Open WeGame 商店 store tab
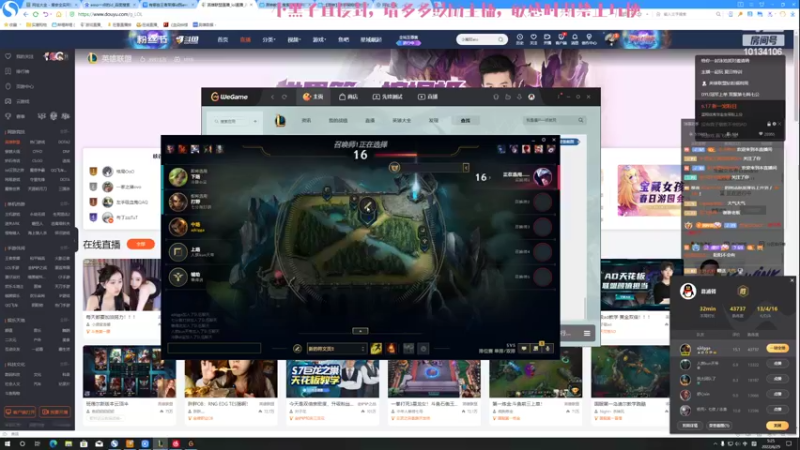The width and height of the screenshot is (800, 450). [348, 96]
